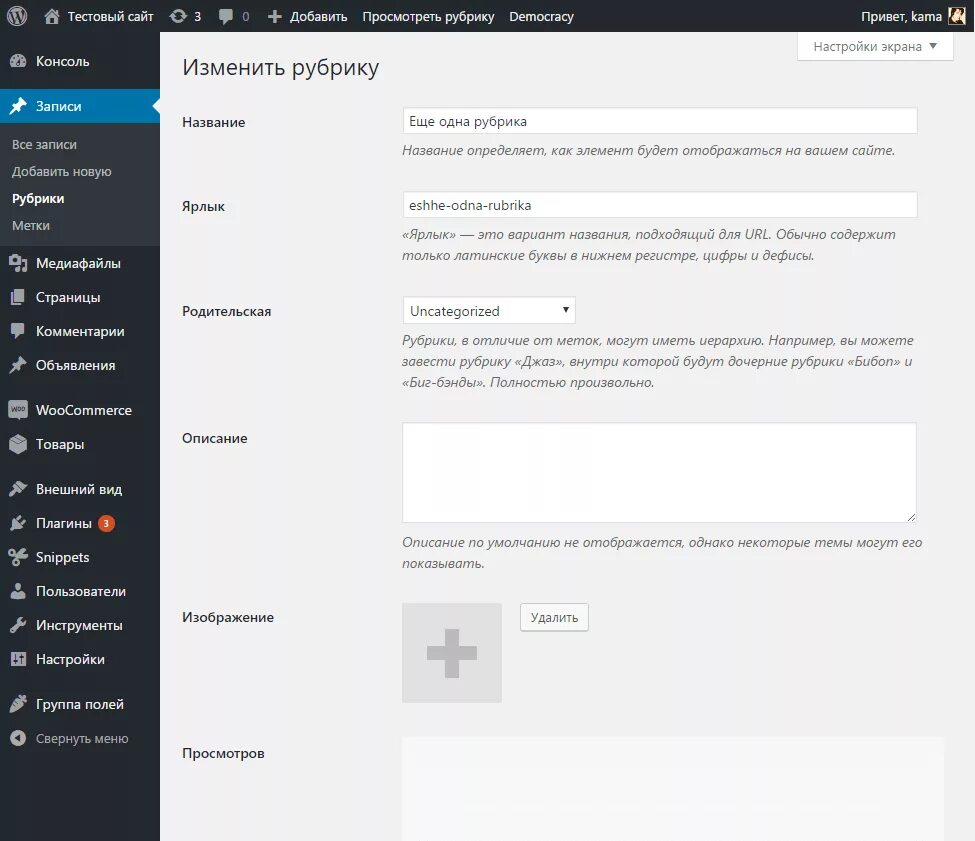Open the Консоль menu item
The height and width of the screenshot is (841, 975).
pos(62,62)
